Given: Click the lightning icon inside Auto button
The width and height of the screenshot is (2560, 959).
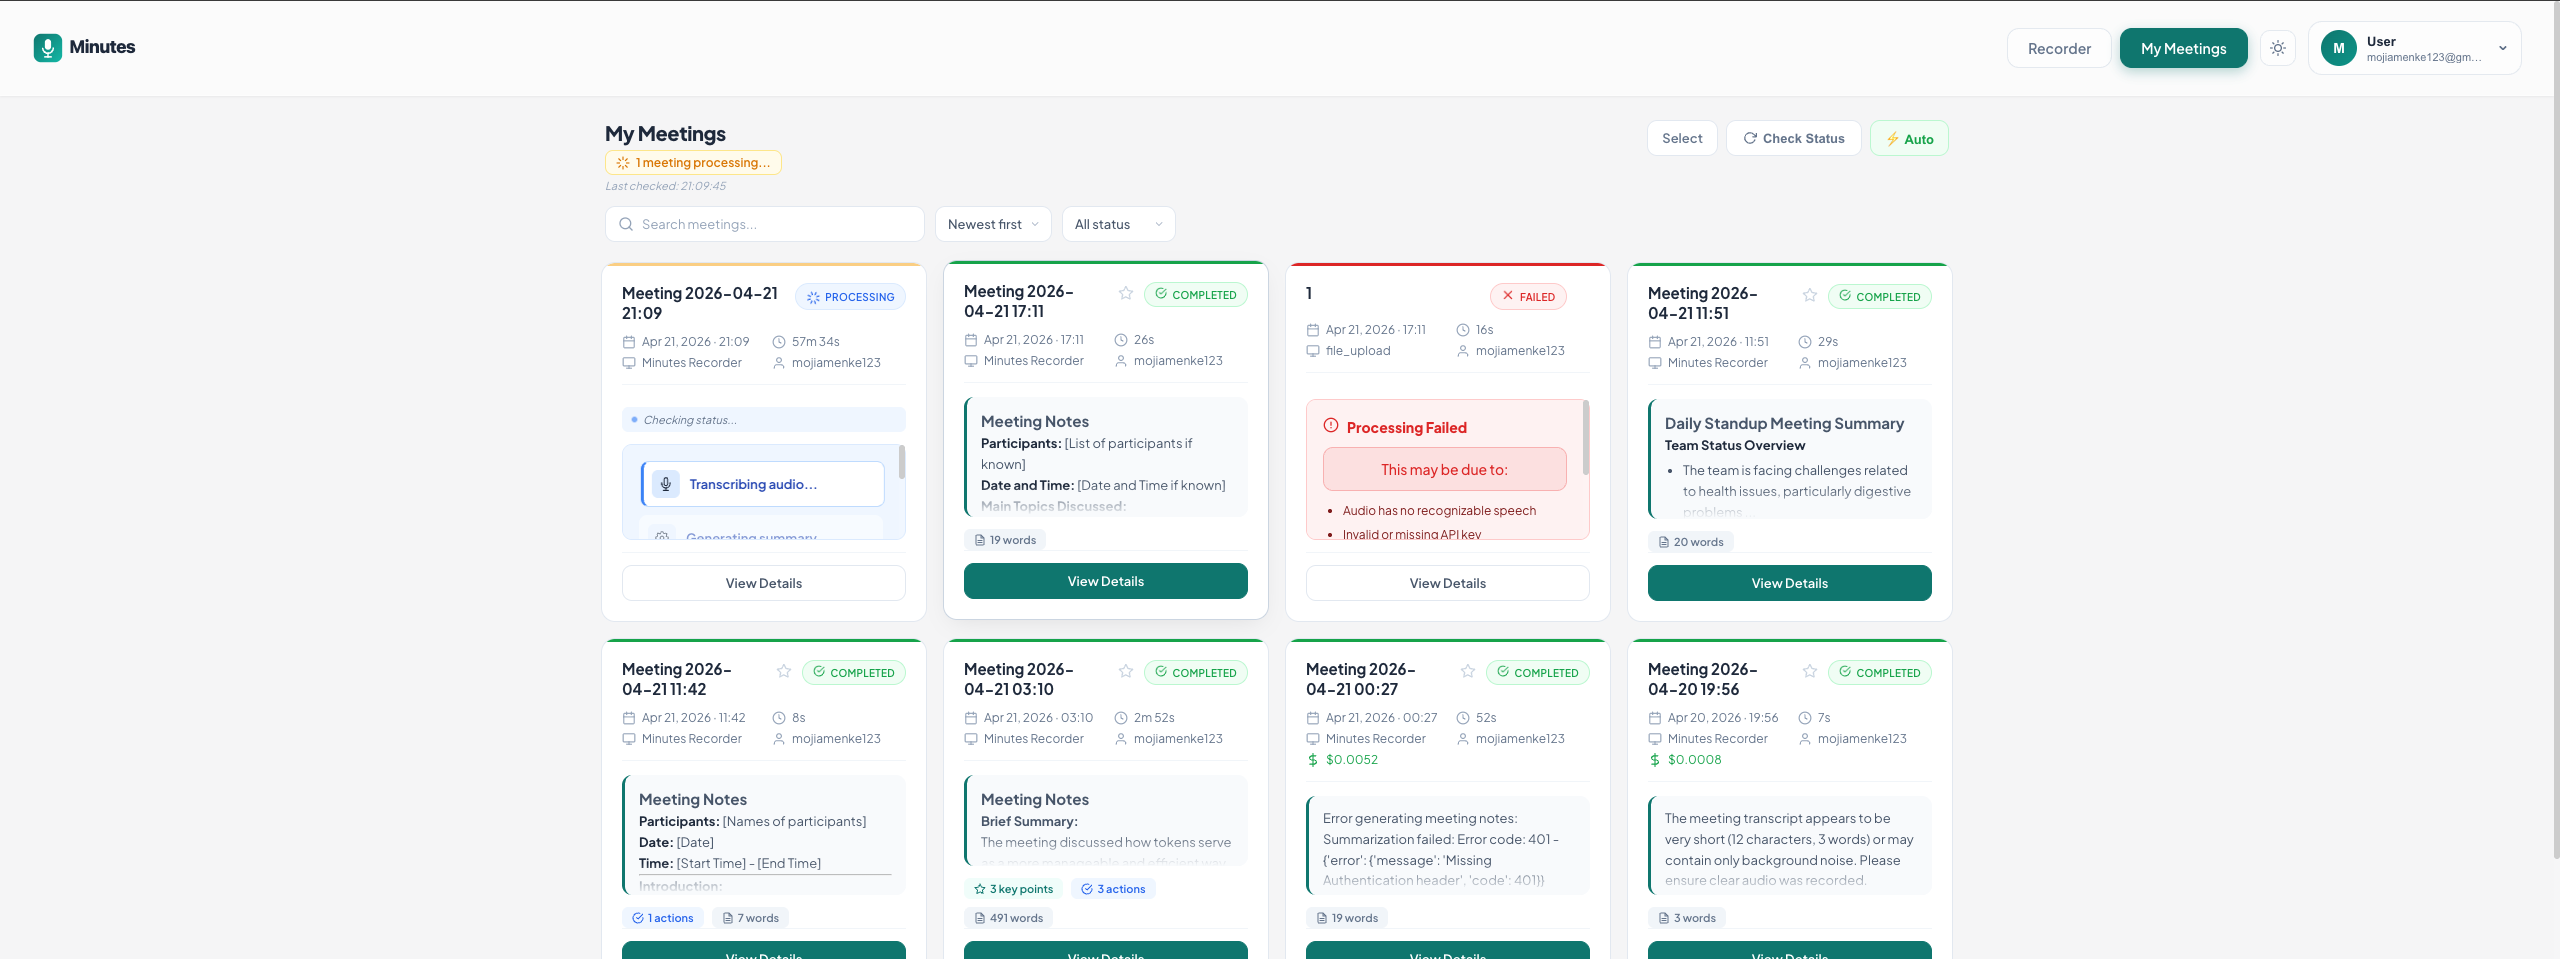Looking at the screenshot, I should coord(1893,139).
